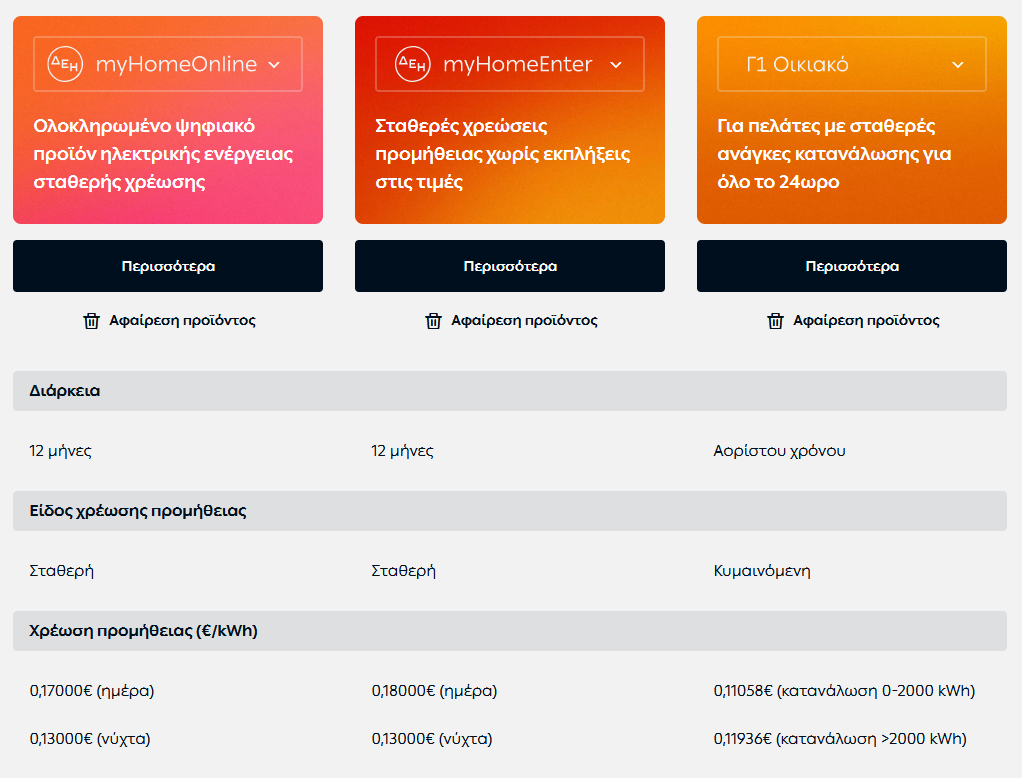Click the ΔΕΗ logo in the myHomeOnline selector
The image size is (1022, 778).
pos(65,64)
